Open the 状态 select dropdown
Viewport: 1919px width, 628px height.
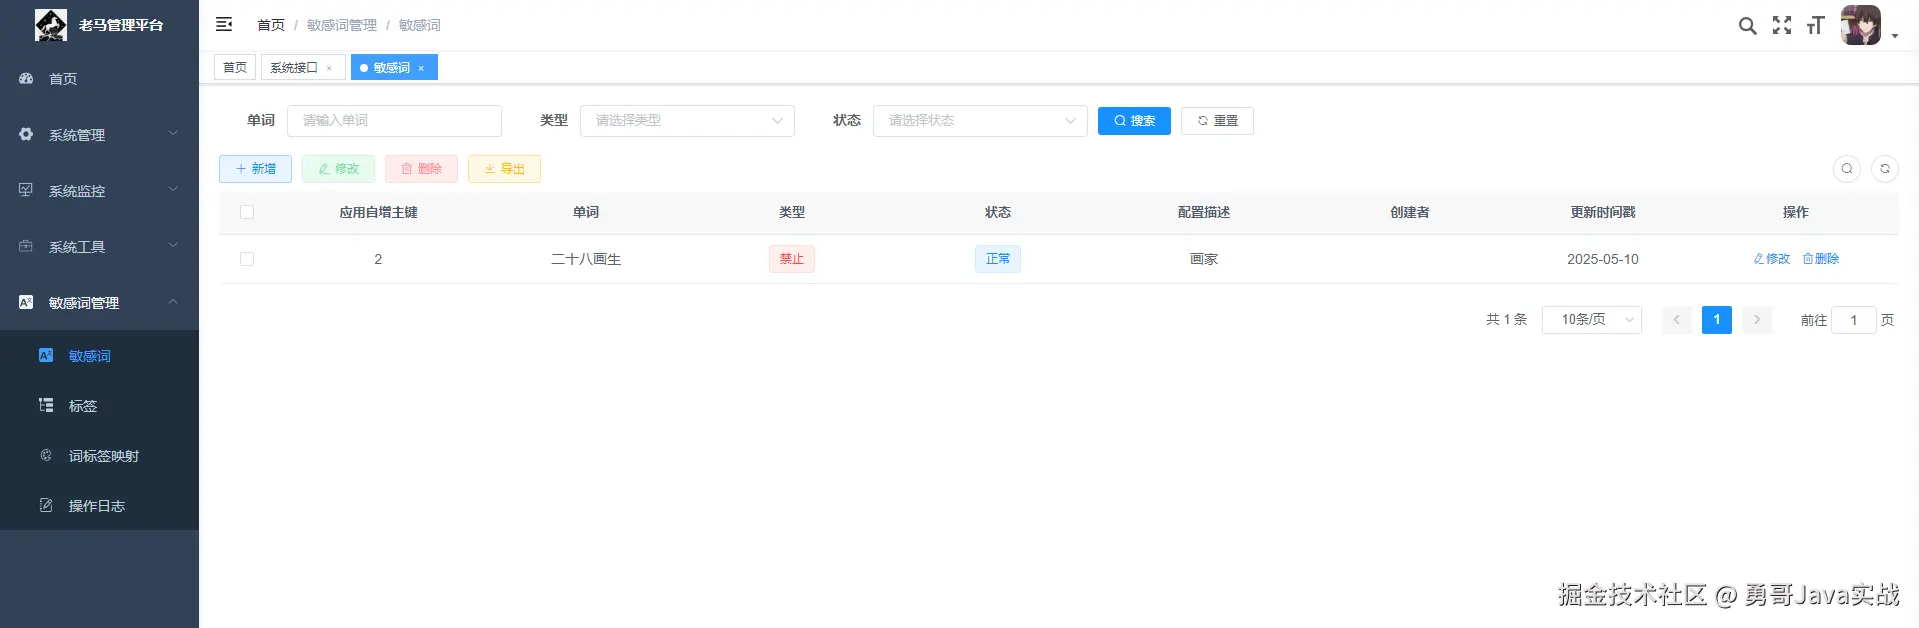click(980, 121)
